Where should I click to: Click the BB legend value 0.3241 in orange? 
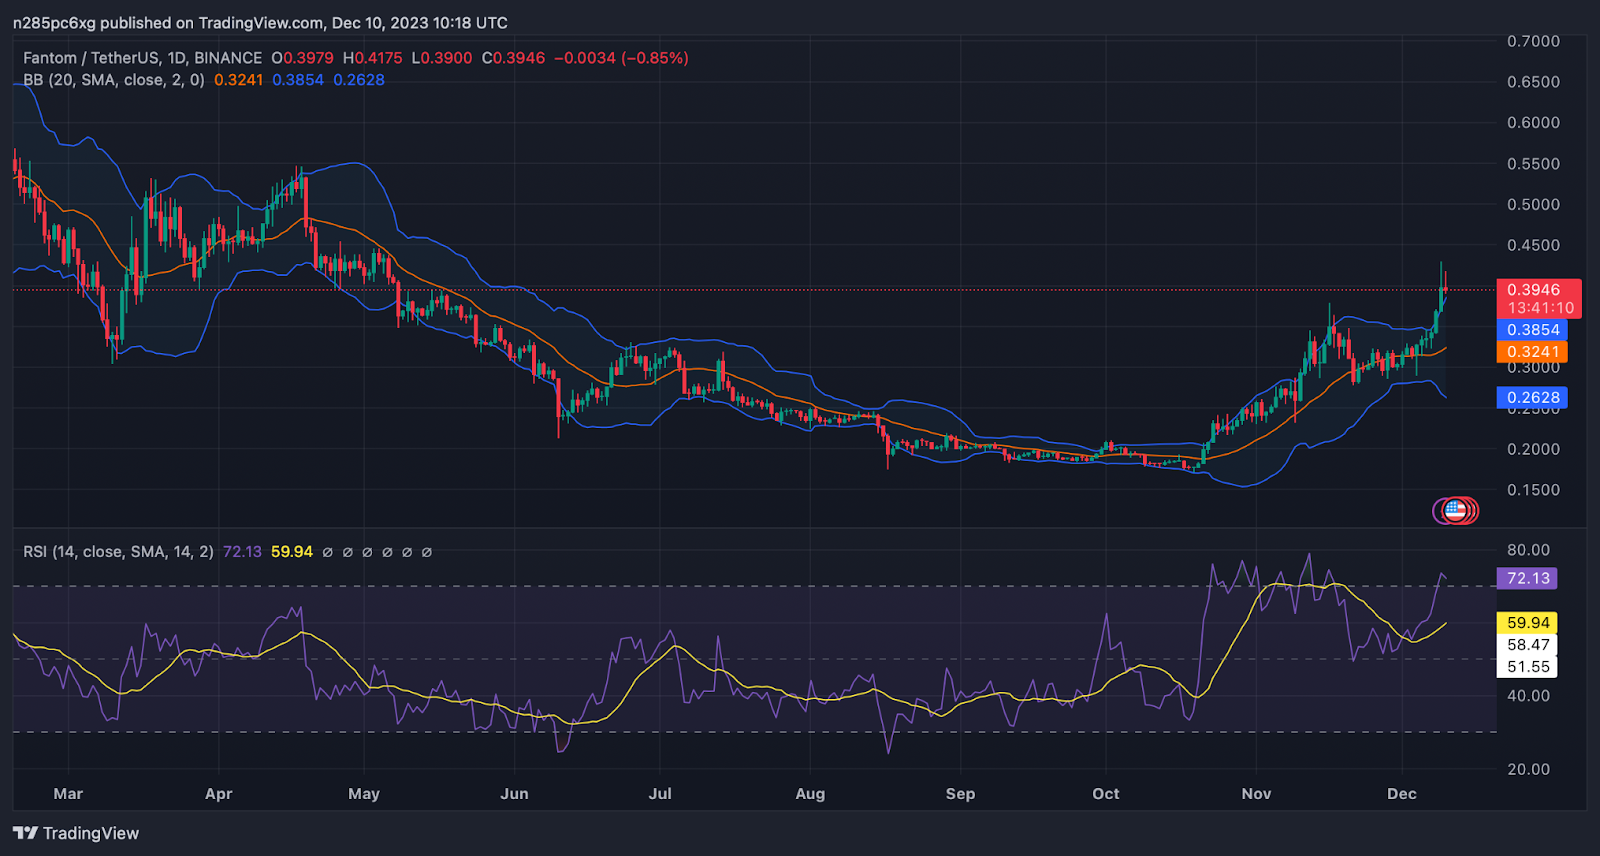pyautogui.click(x=238, y=80)
